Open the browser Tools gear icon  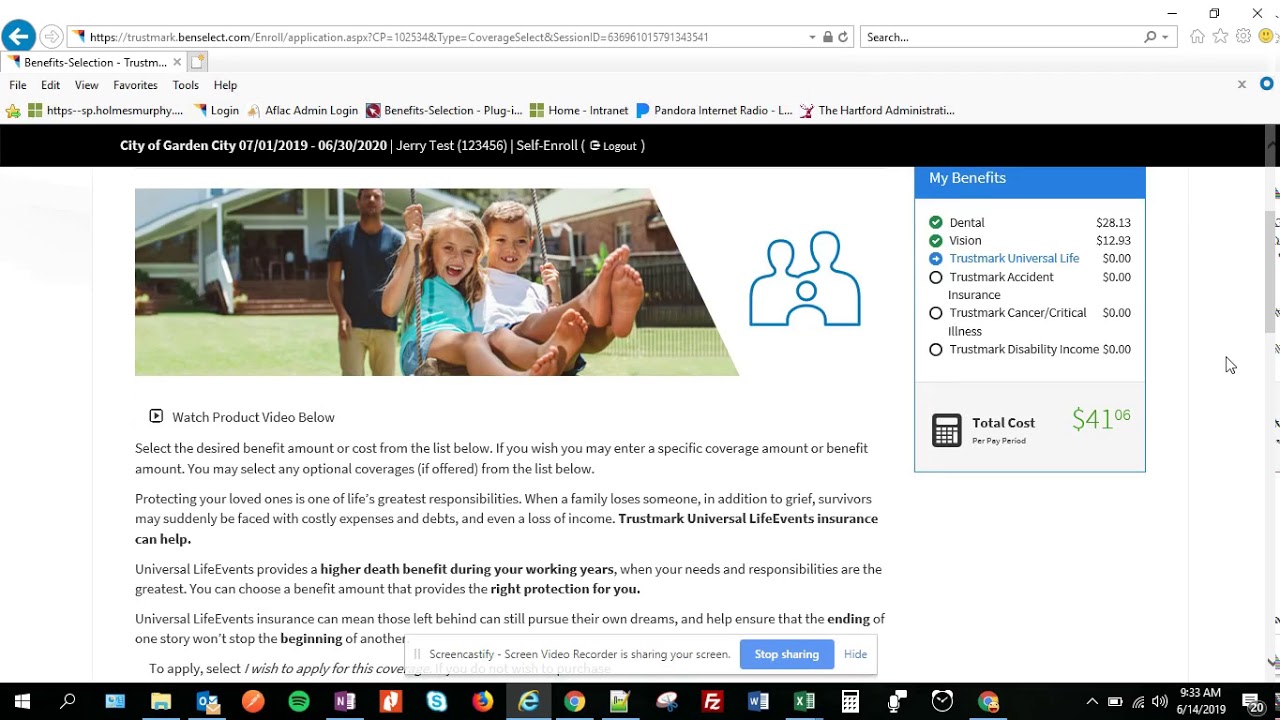coord(1243,37)
